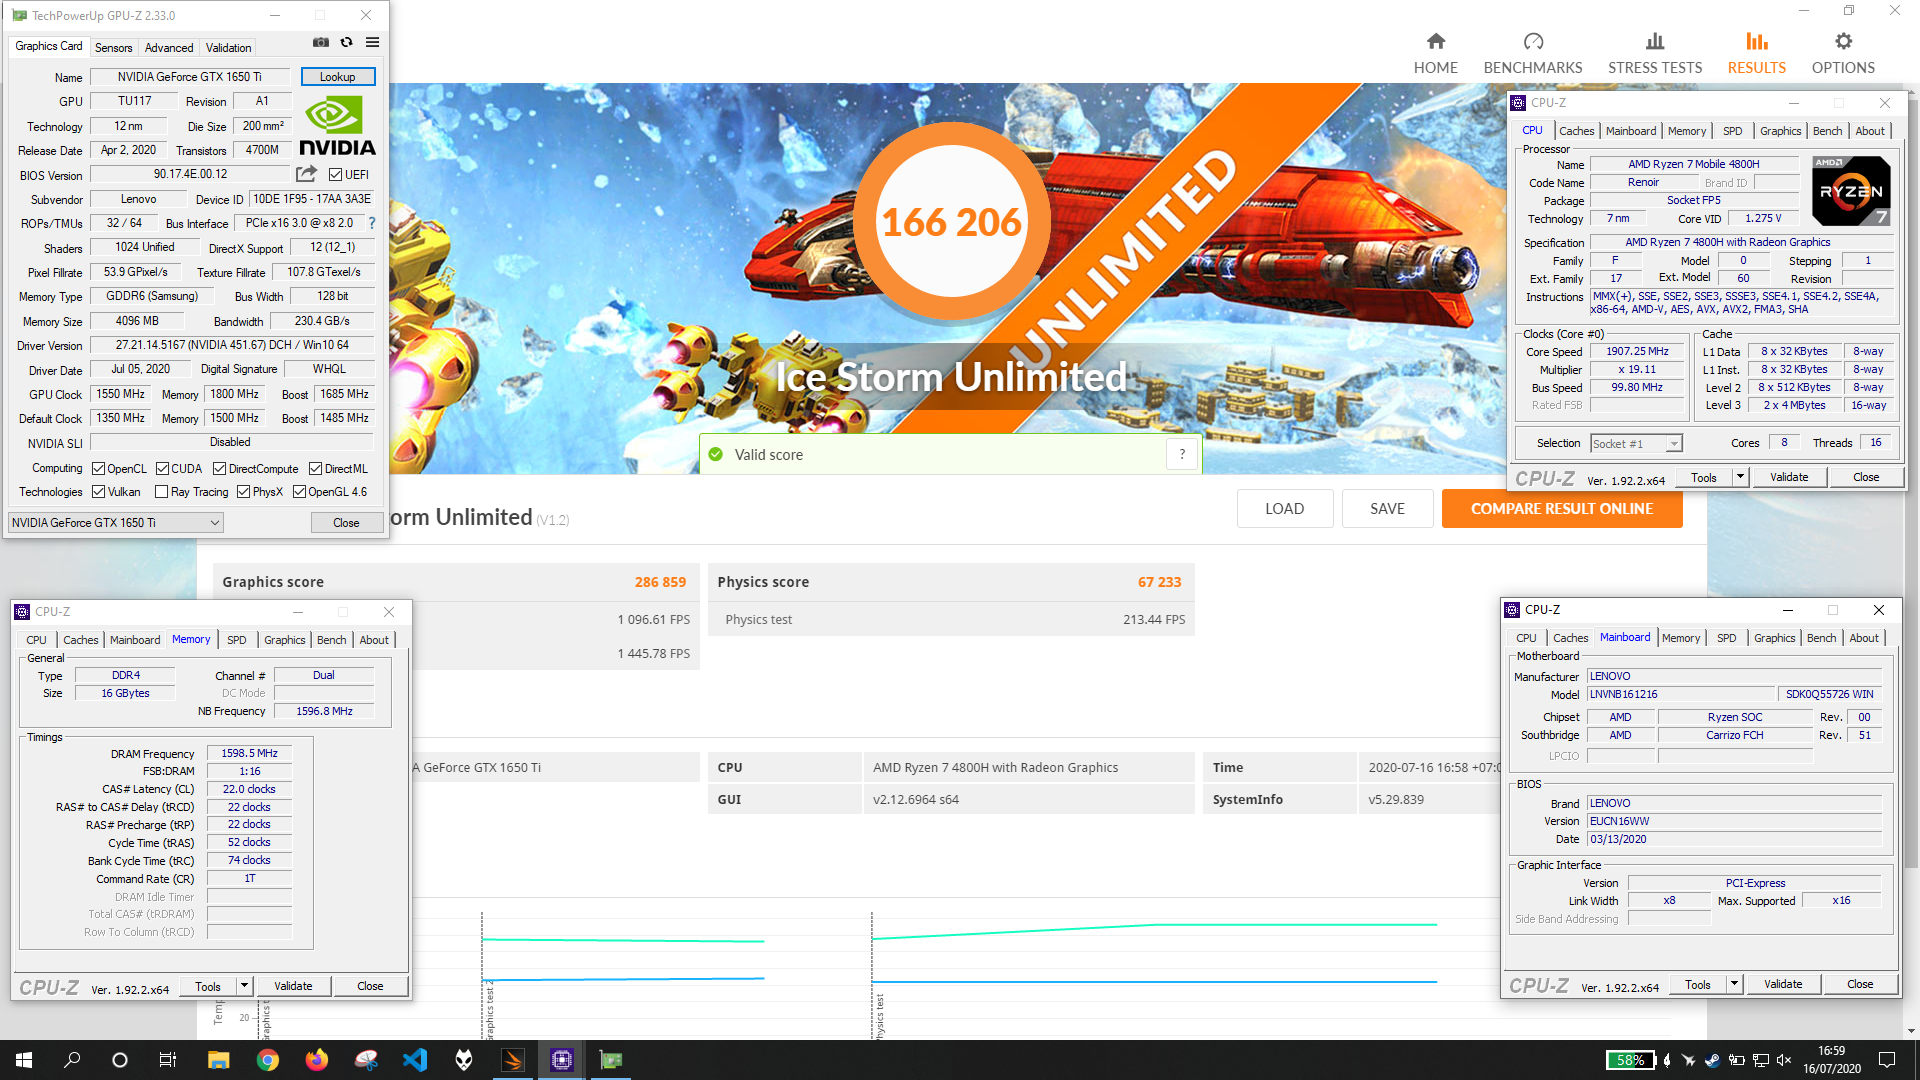Click the 166 206 score circle
Screen dimensions: 1920x1080
click(x=951, y=222)
